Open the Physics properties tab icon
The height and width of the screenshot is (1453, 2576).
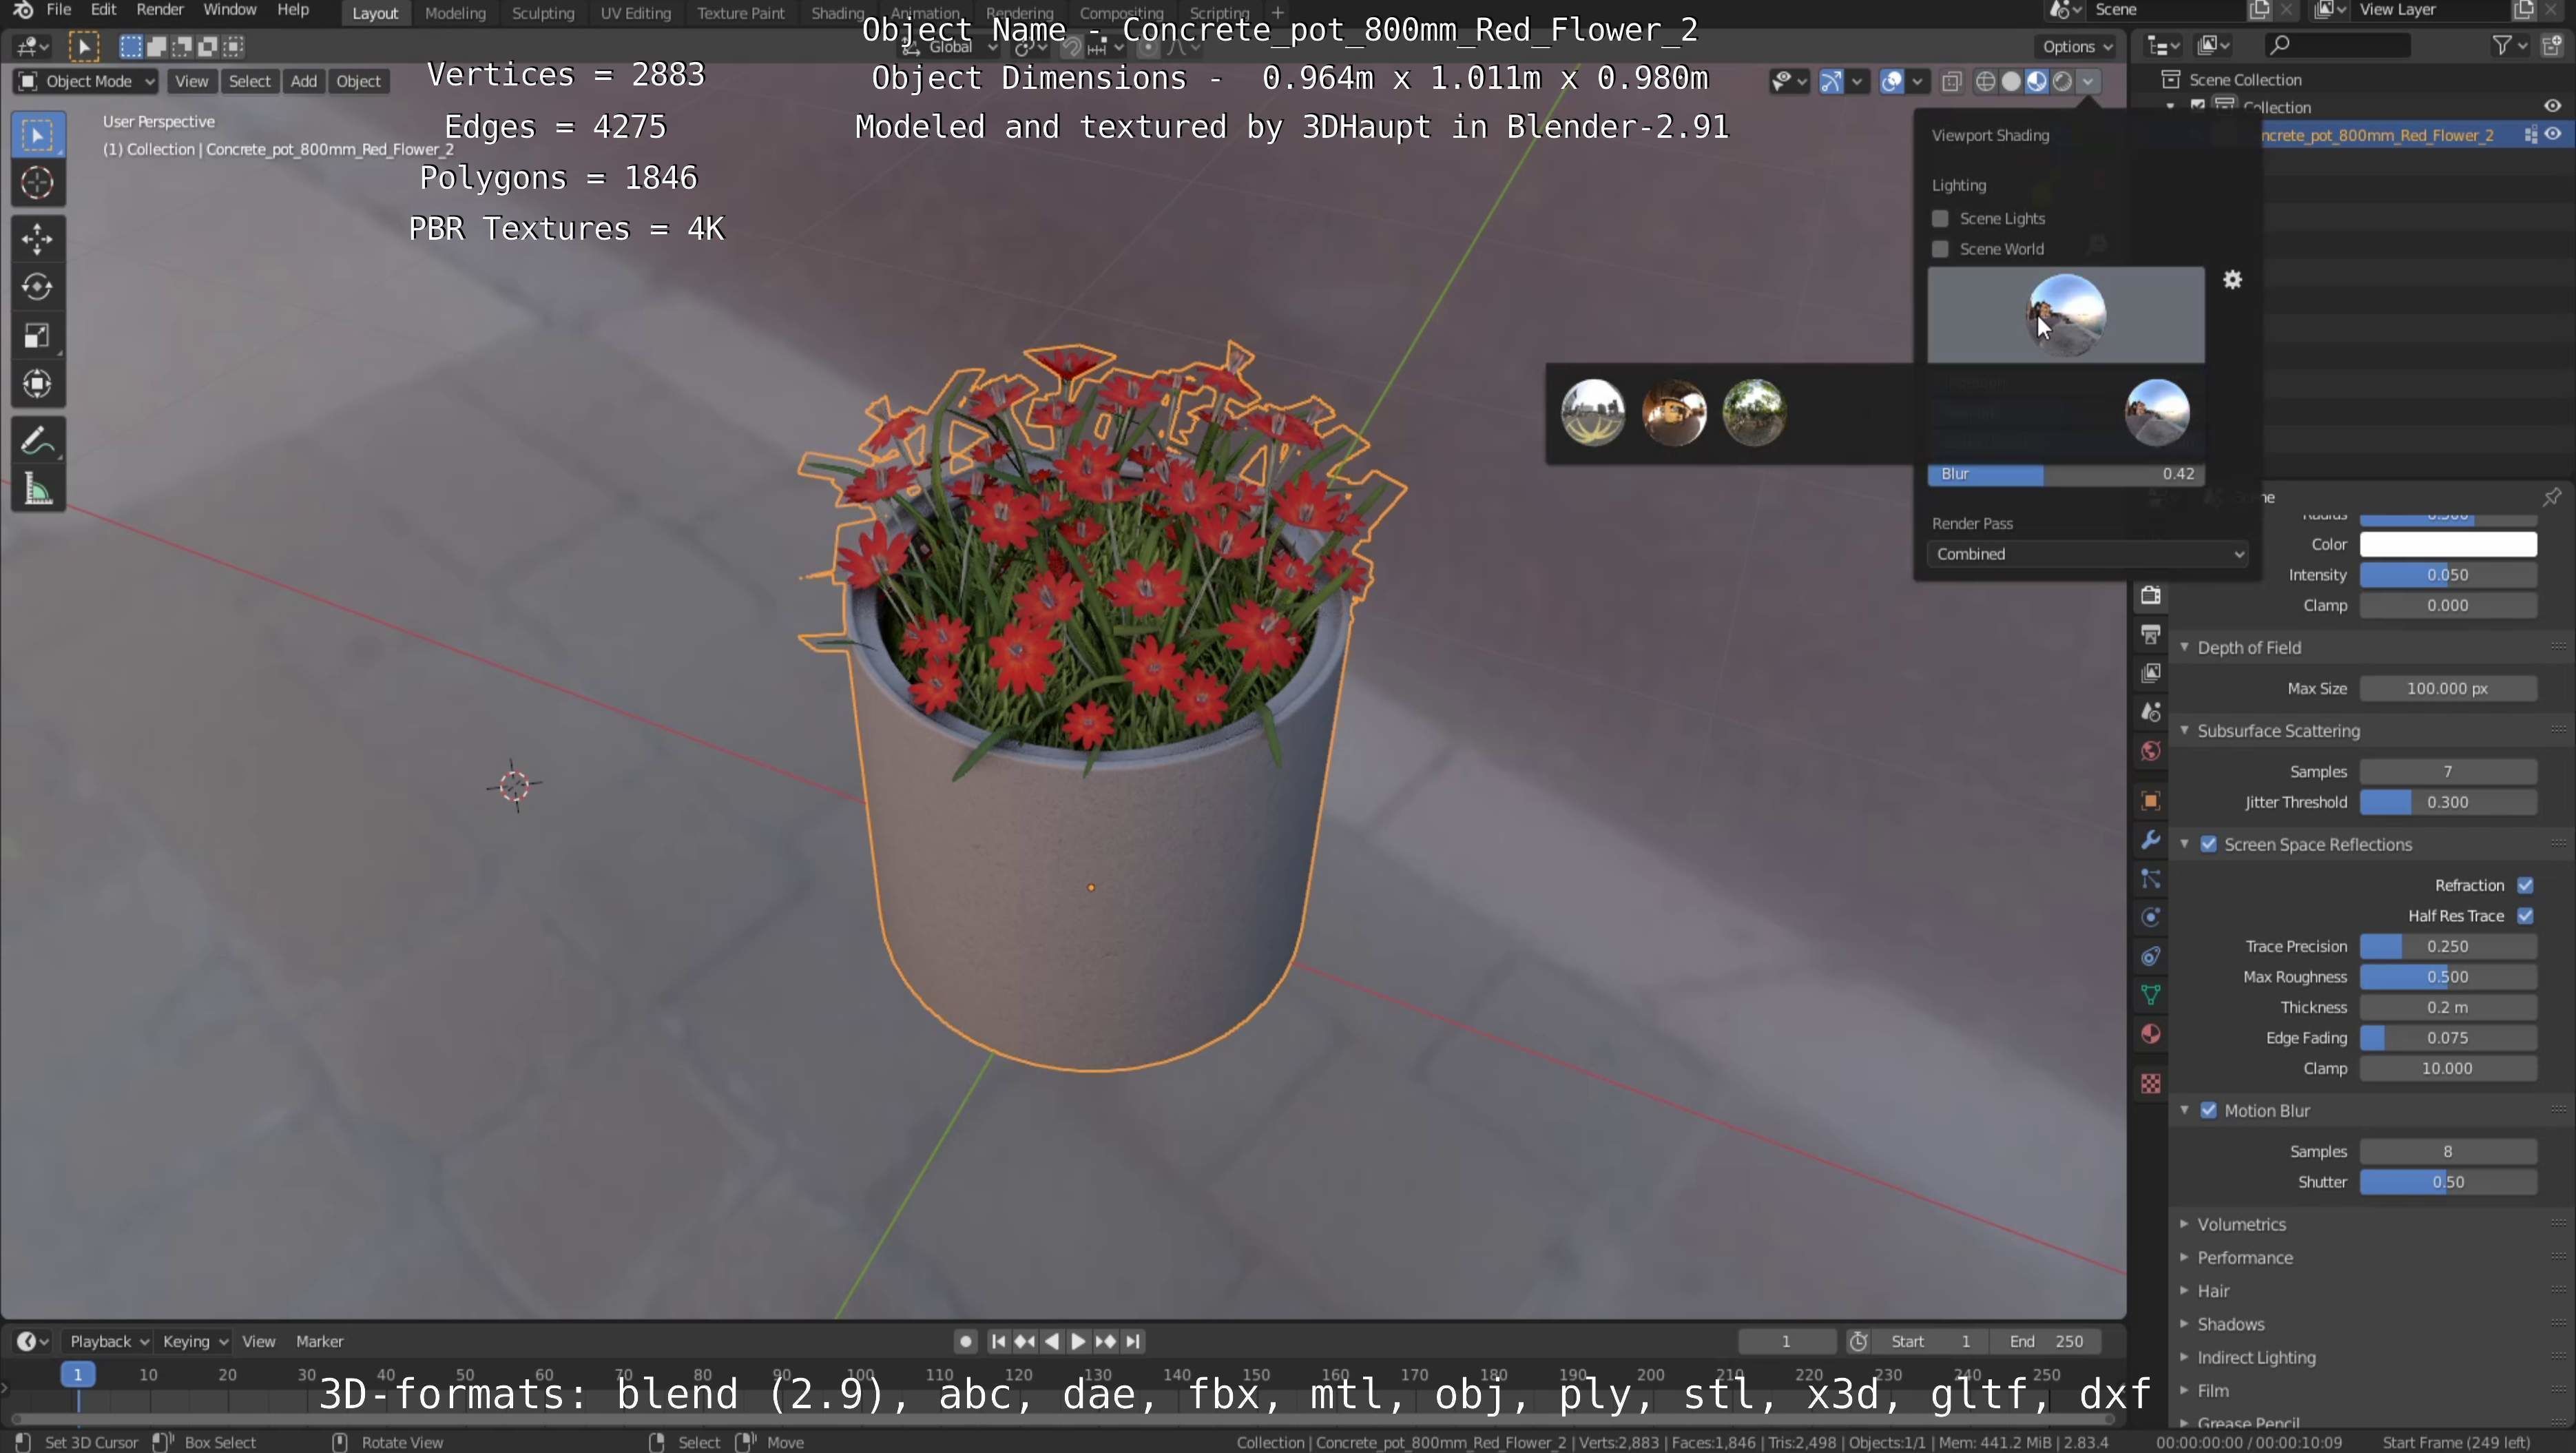[x=2150, y=917]
